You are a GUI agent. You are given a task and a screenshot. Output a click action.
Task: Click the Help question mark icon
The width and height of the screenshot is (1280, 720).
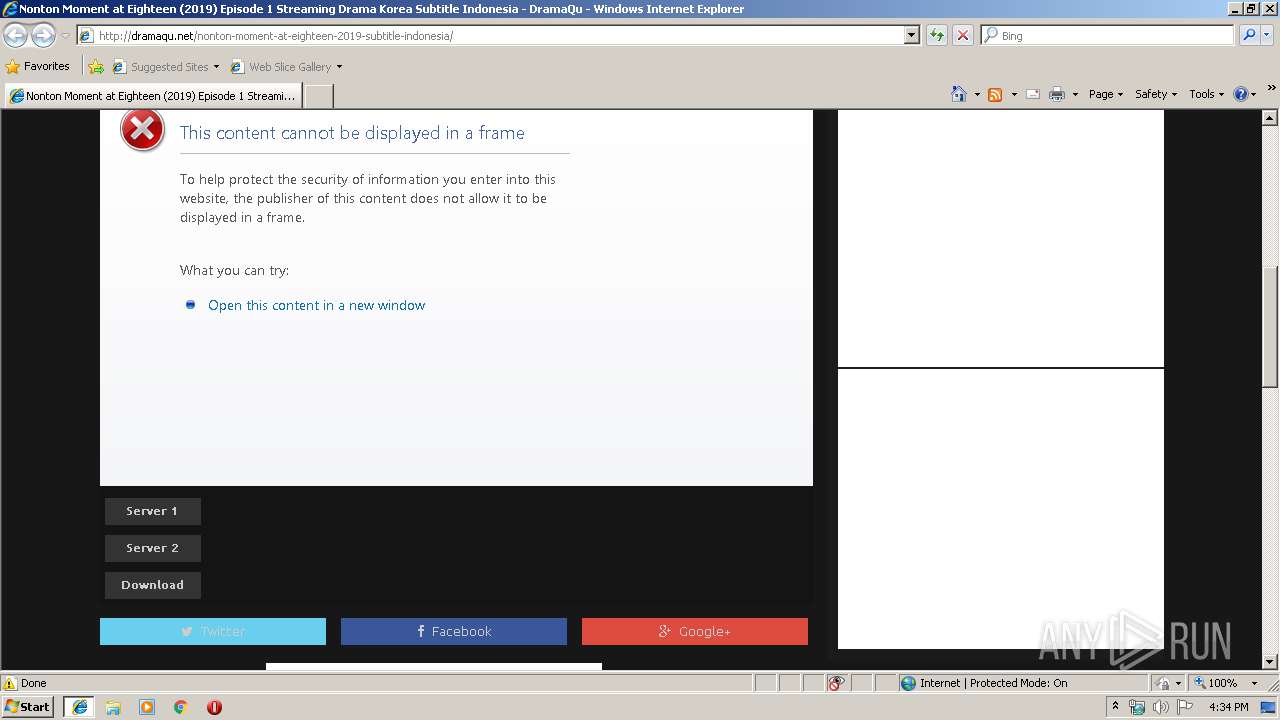click(1241, 94)
